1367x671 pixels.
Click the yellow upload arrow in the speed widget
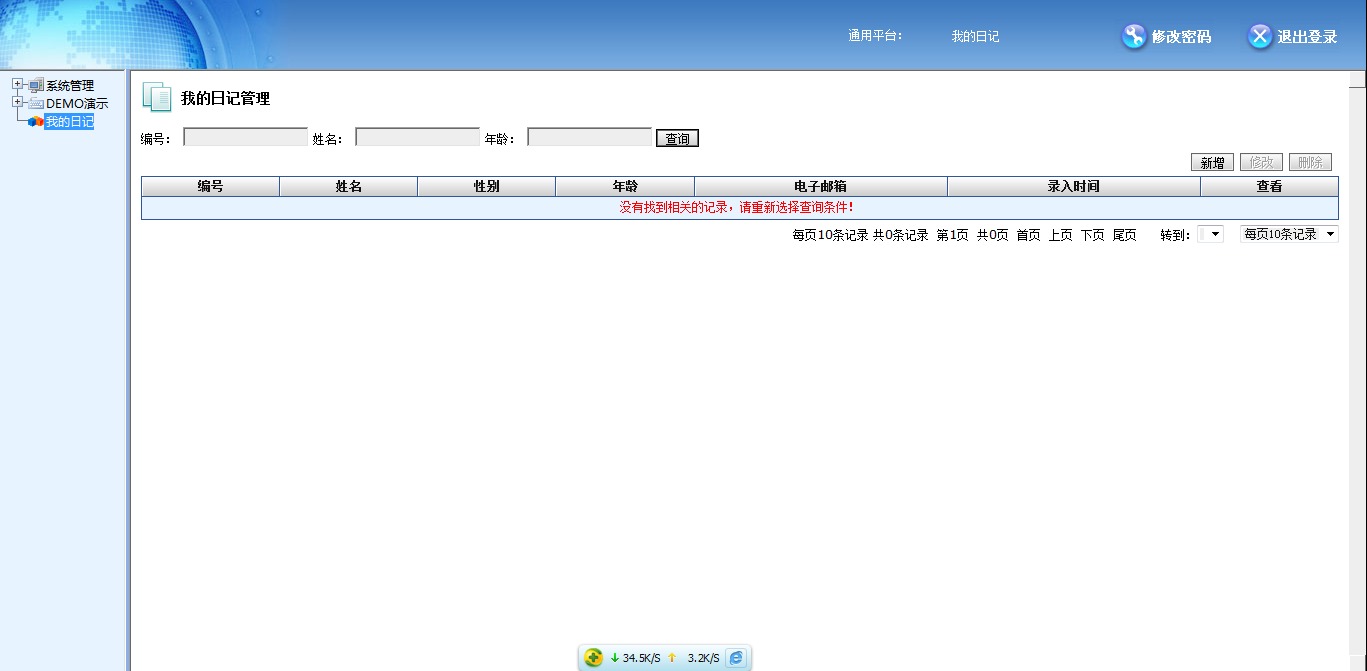(672, 657)
